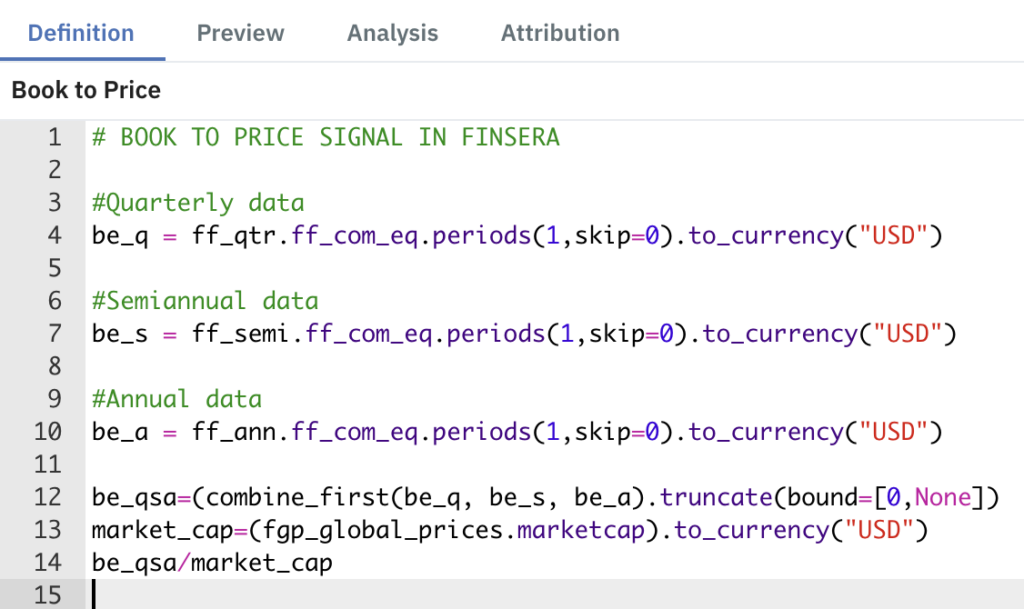This screenshot has height=609, width=1024.
Task: Click the be_qsa/market_cap expression
Action: [212, 563]
